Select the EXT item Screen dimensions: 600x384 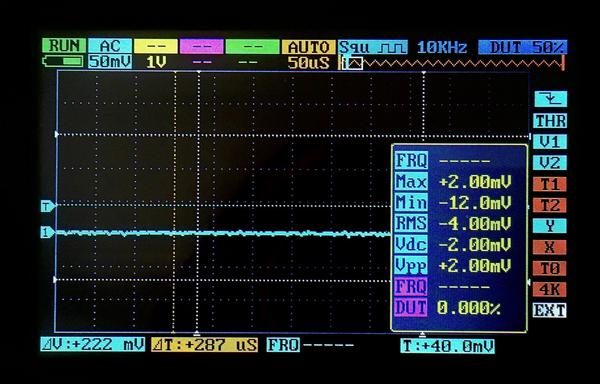(x=549, y=310)
